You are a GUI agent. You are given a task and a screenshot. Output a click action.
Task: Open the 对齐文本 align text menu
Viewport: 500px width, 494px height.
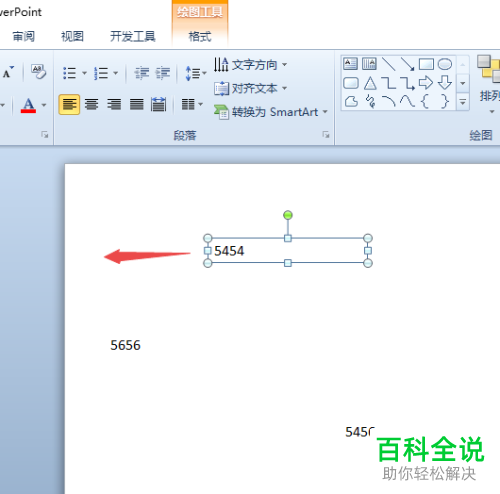250,88
